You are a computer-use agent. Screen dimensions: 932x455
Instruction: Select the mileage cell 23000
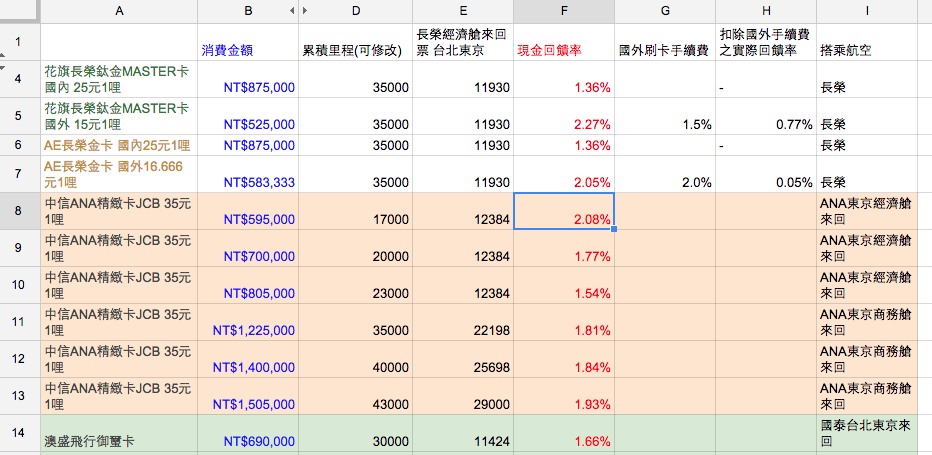point(355,284)
